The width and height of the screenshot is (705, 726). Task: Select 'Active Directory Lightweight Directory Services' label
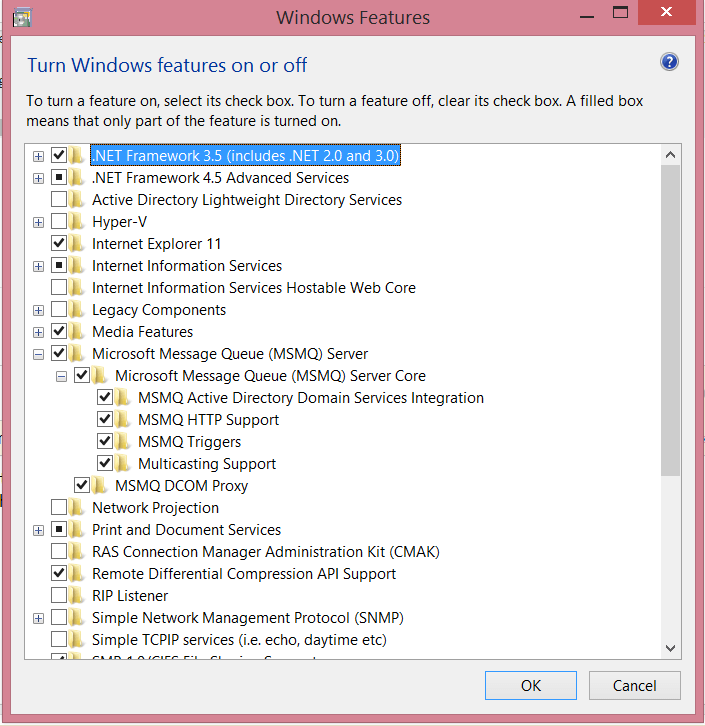click(247, 200)
